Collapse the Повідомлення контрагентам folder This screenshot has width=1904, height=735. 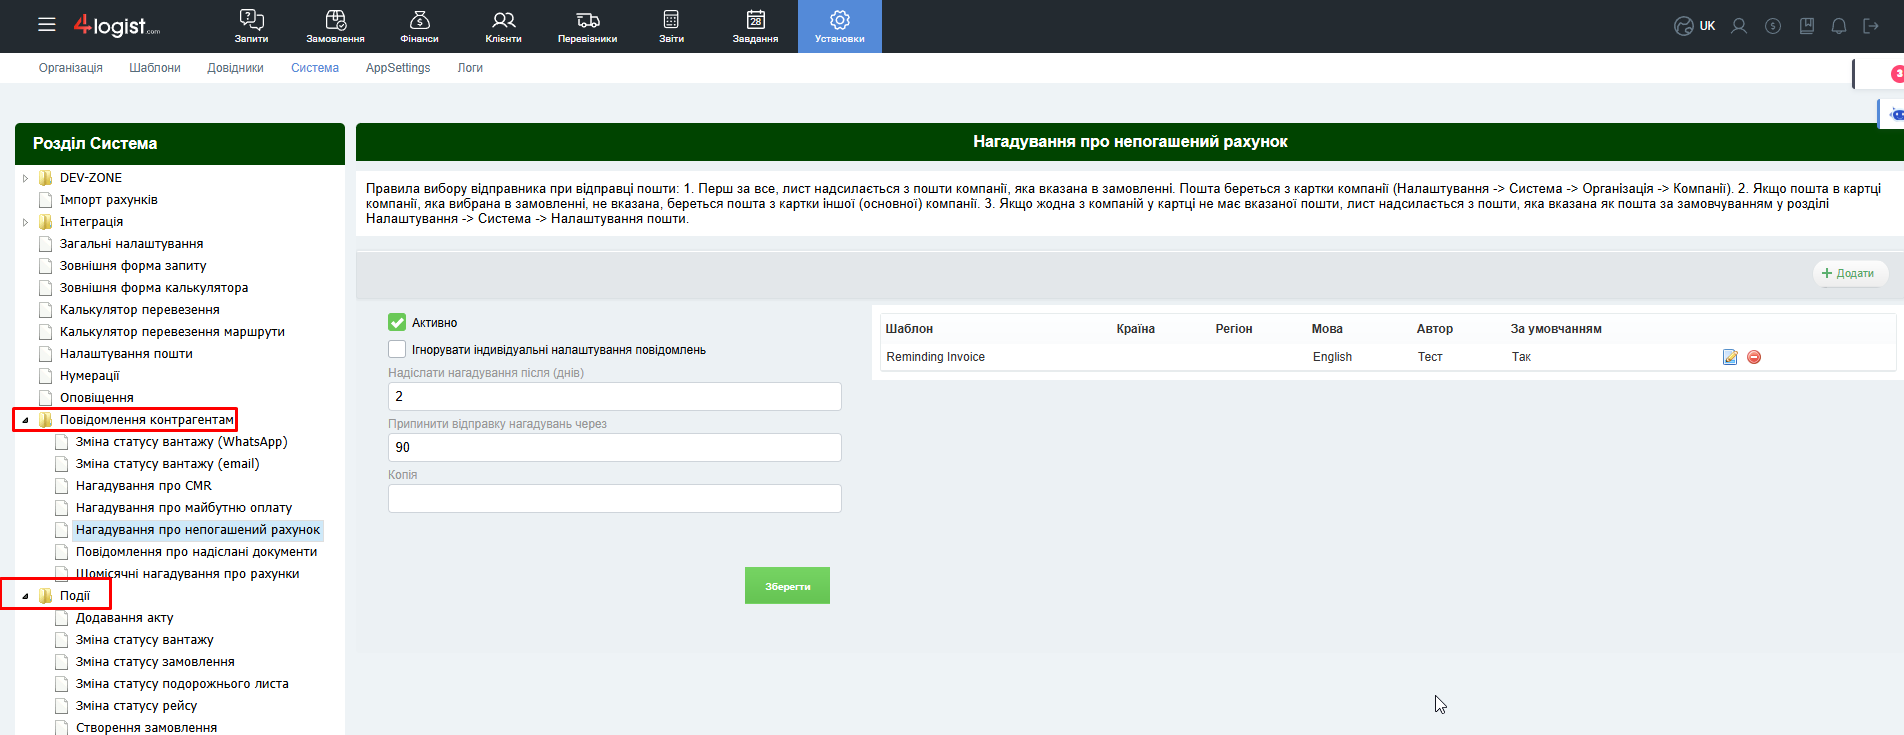click(x=25, y=420)
